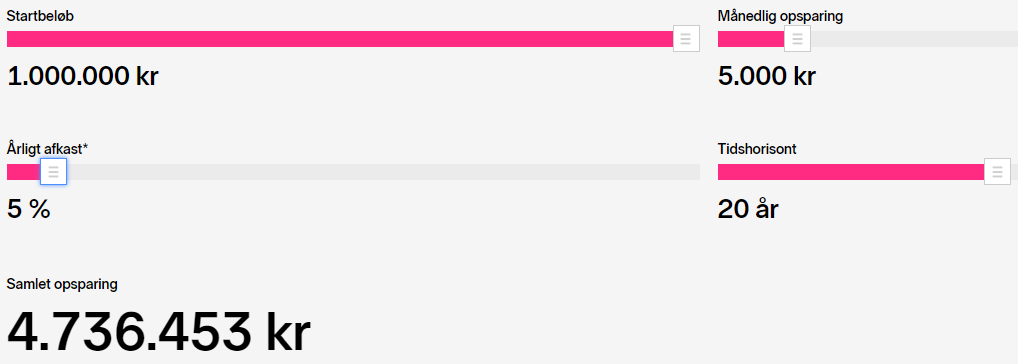
Task: Click the pink Startbeløb slider track
Action: [340, 39]
